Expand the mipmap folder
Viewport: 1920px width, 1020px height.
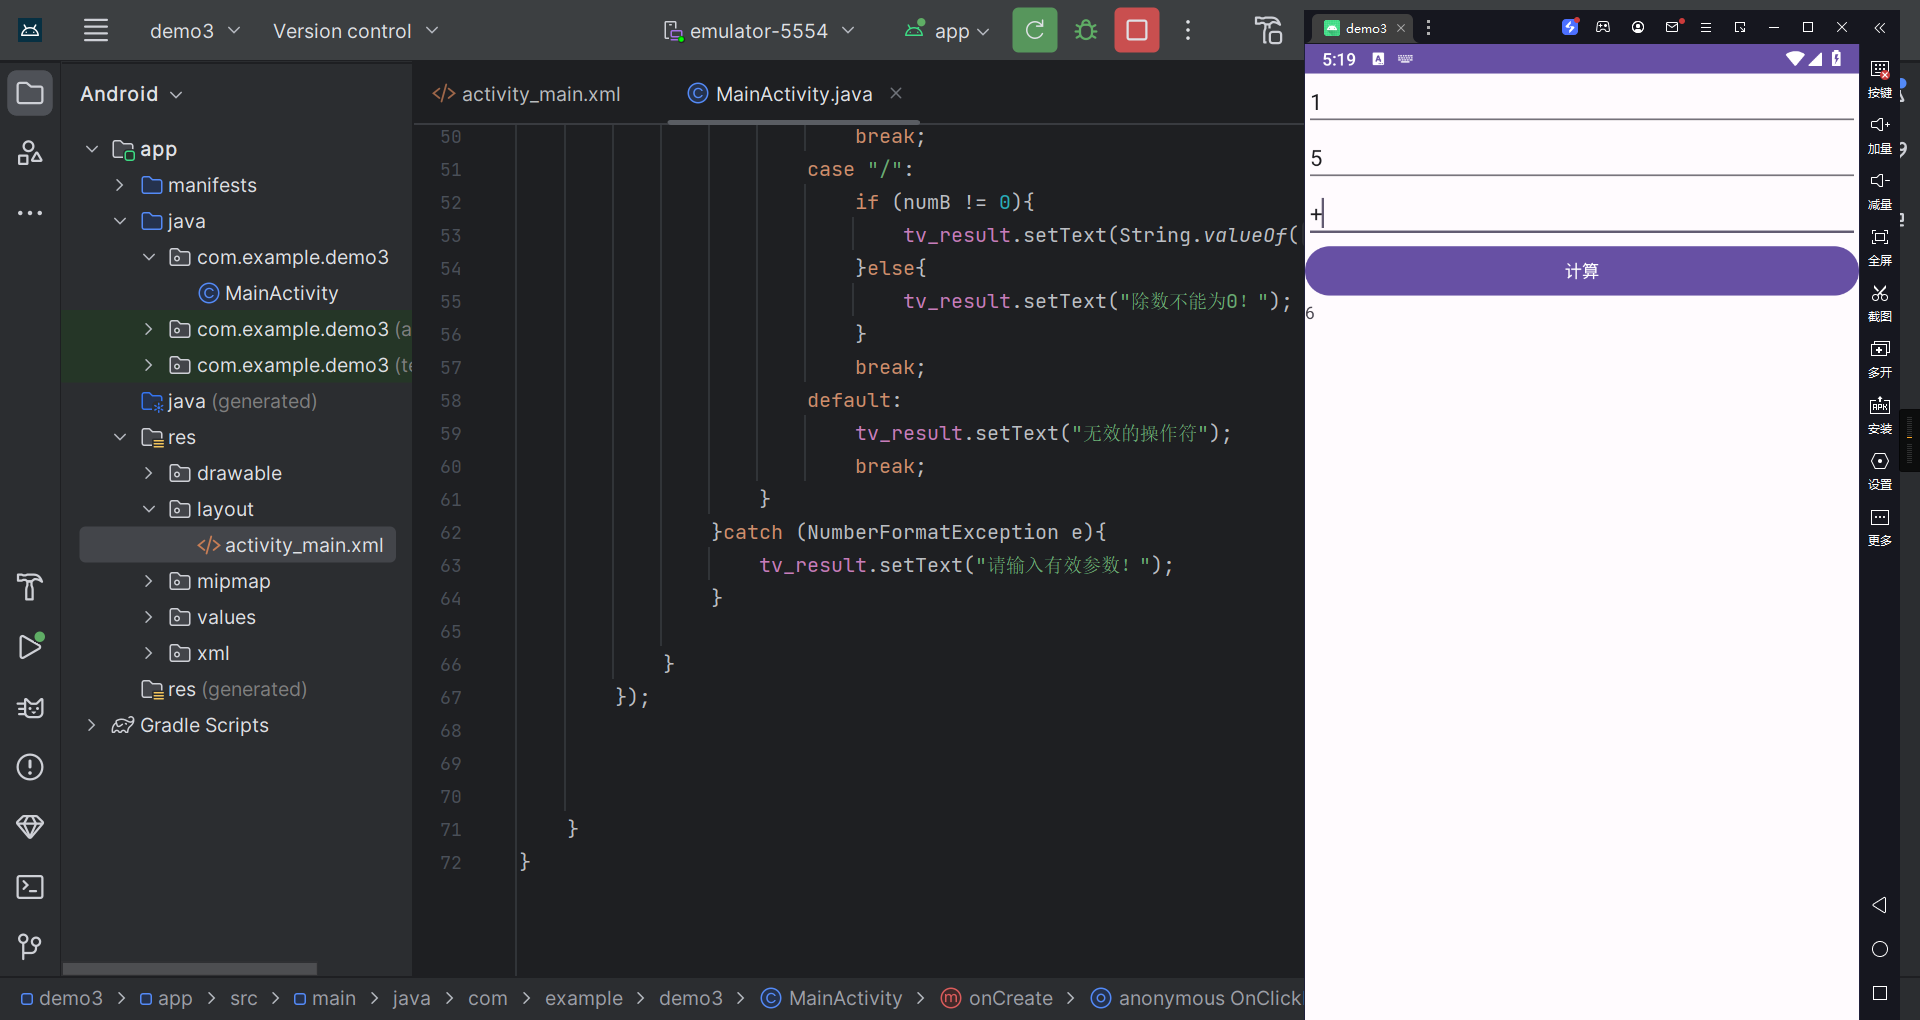[148, 581]
